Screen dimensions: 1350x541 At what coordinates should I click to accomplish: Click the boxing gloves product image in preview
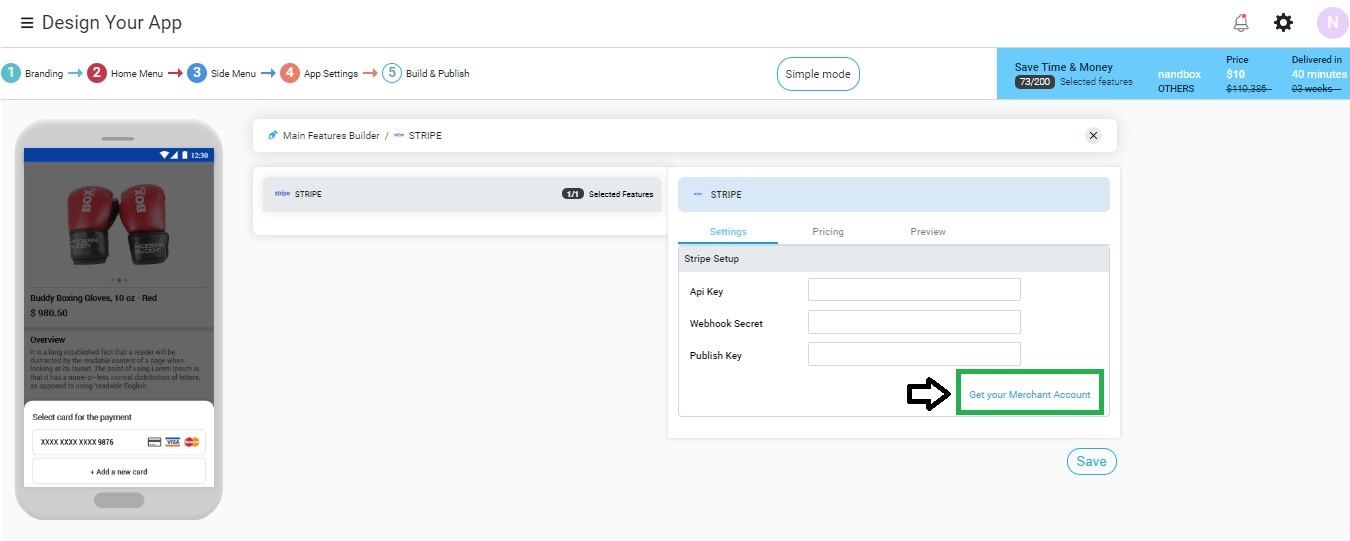tap(118, 226)
